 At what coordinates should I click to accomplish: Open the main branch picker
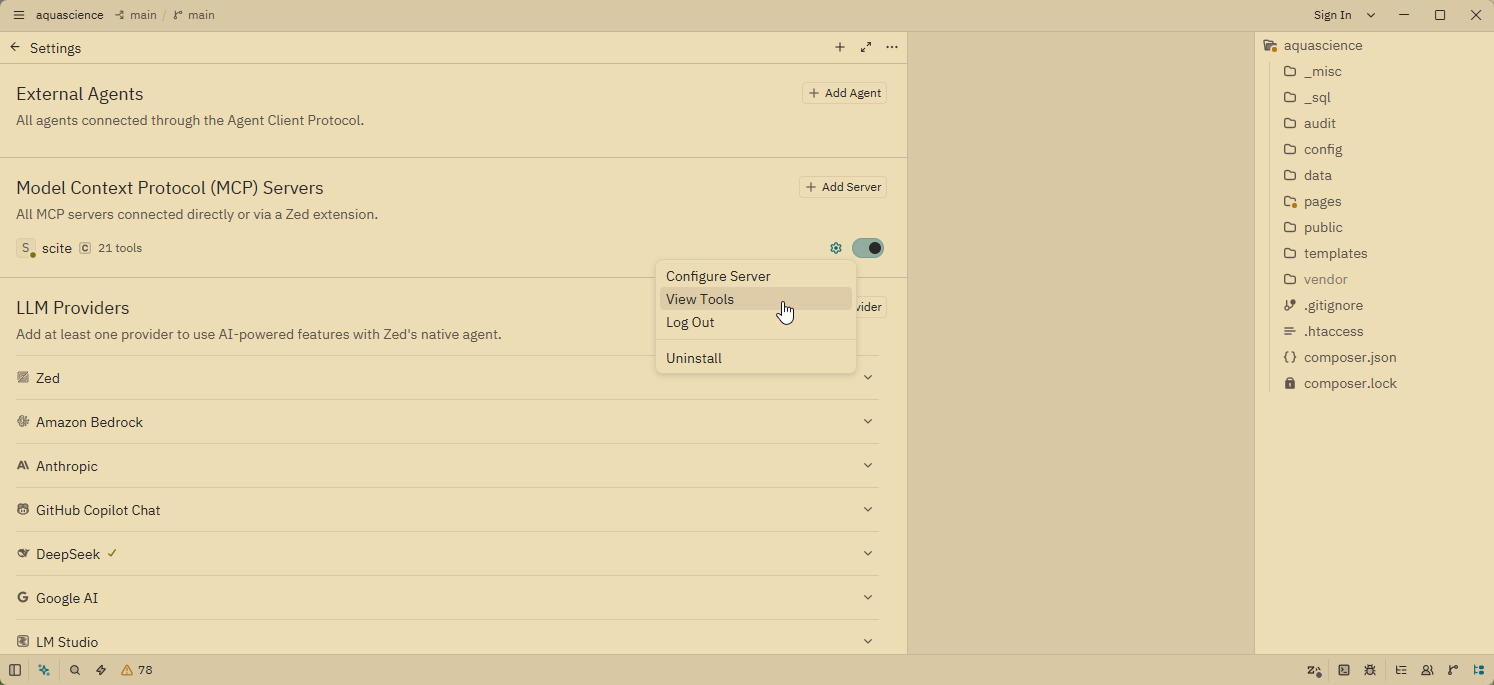pyautogui.click(x=194, y=15)
